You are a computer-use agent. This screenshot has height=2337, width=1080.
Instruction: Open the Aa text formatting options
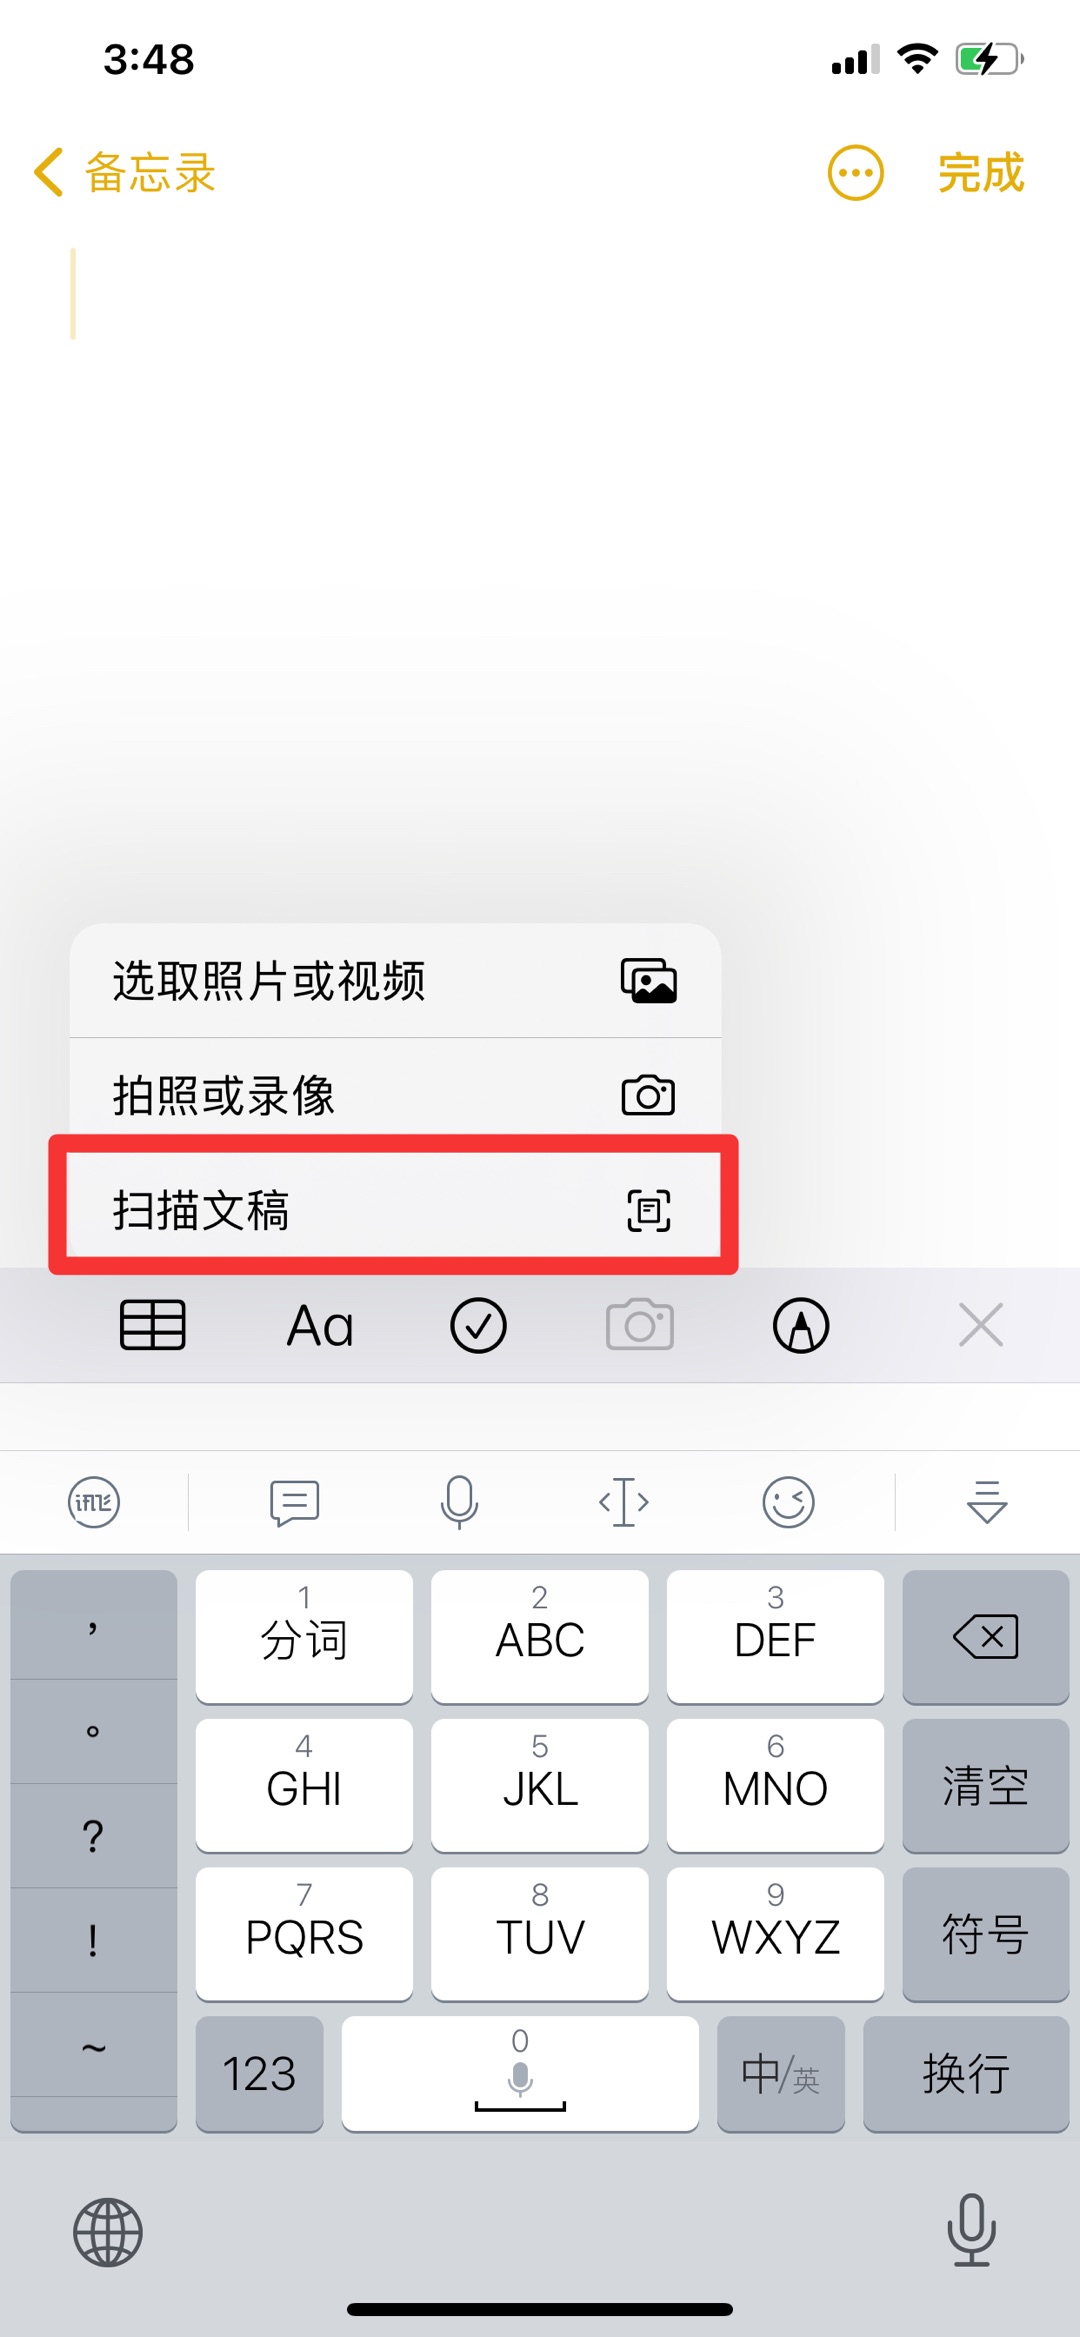320,1327
